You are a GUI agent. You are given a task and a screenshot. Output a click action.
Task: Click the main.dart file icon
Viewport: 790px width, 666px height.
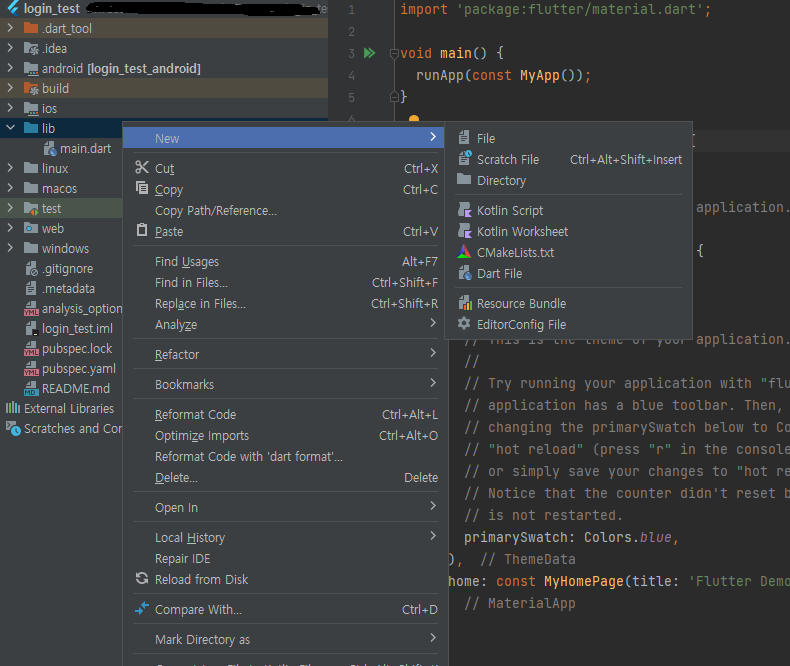pyautogui.click(x=49, y=148)
